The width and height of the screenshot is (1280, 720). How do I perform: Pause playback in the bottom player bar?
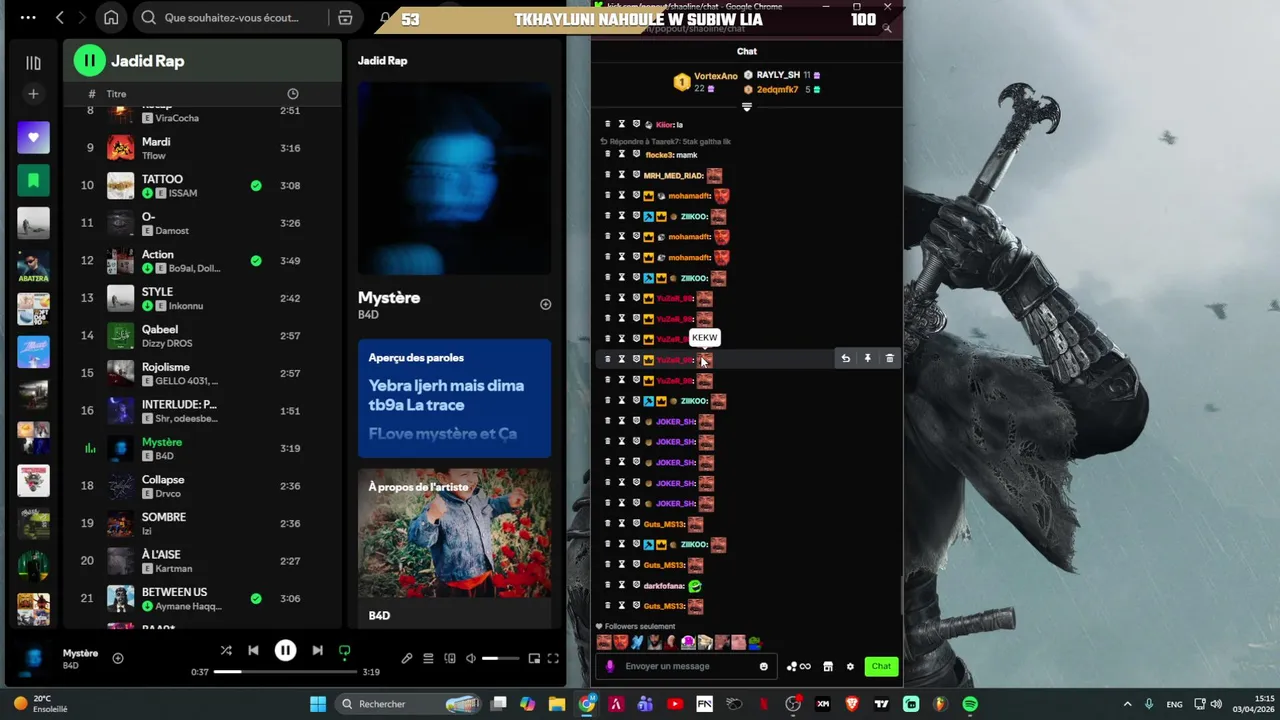pos(285,651)
